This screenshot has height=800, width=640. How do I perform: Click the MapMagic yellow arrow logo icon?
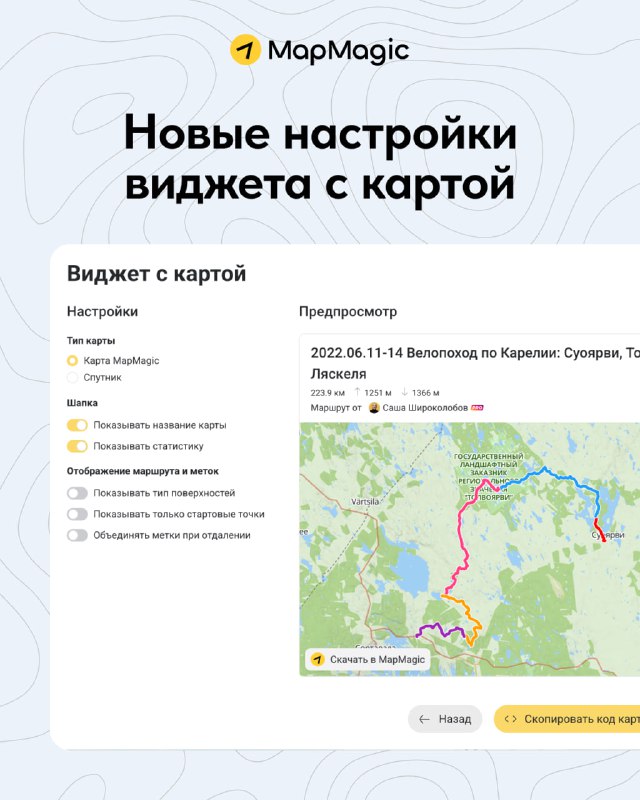click(245, 50)
